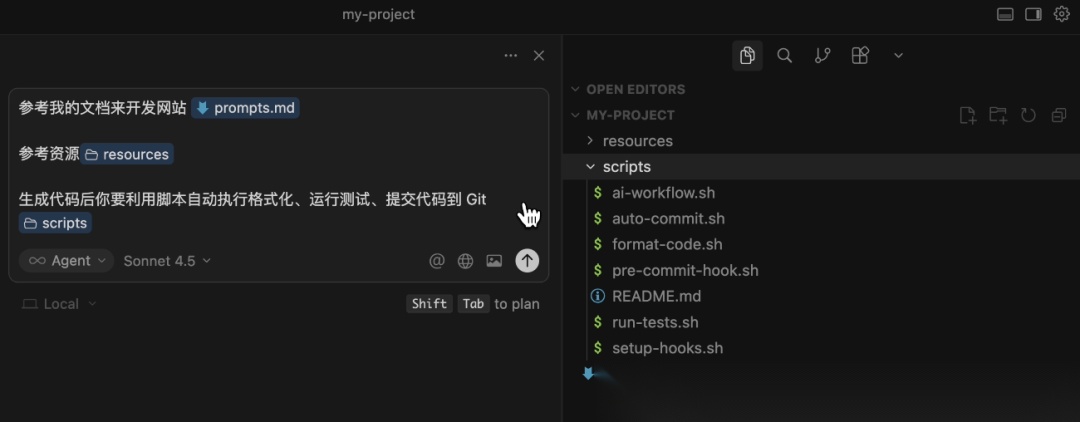Attach an image via picture icon
Image resolution: width=1080 pixels, height=422 pixels.
(x=494, y=261)
